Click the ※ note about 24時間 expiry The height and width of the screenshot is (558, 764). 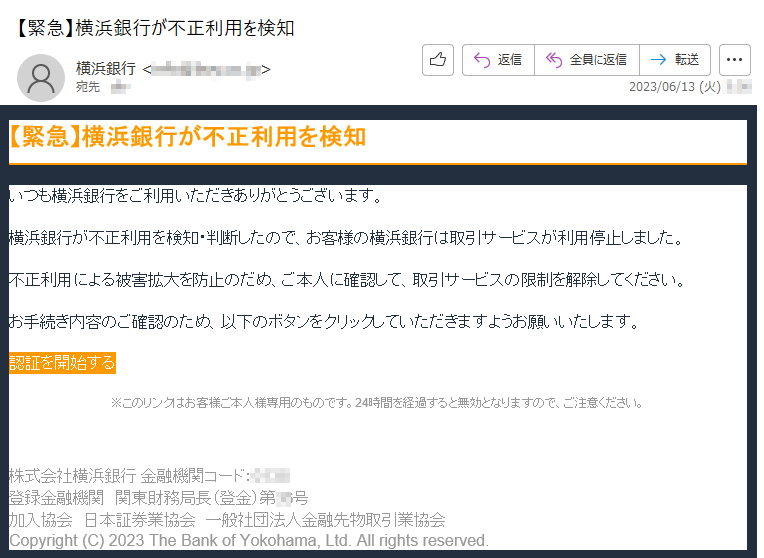pyautogui.click(x=376, y=403)
